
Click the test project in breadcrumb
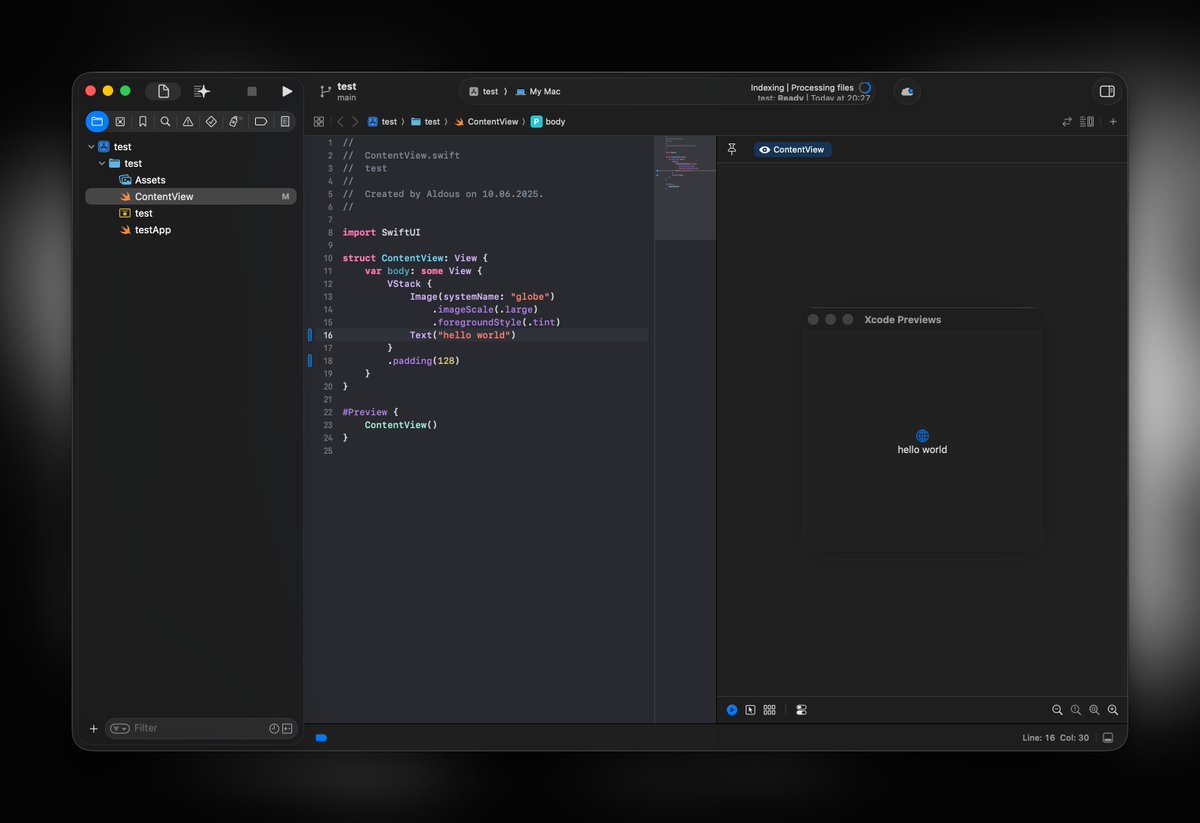click(x=382, y=121)
